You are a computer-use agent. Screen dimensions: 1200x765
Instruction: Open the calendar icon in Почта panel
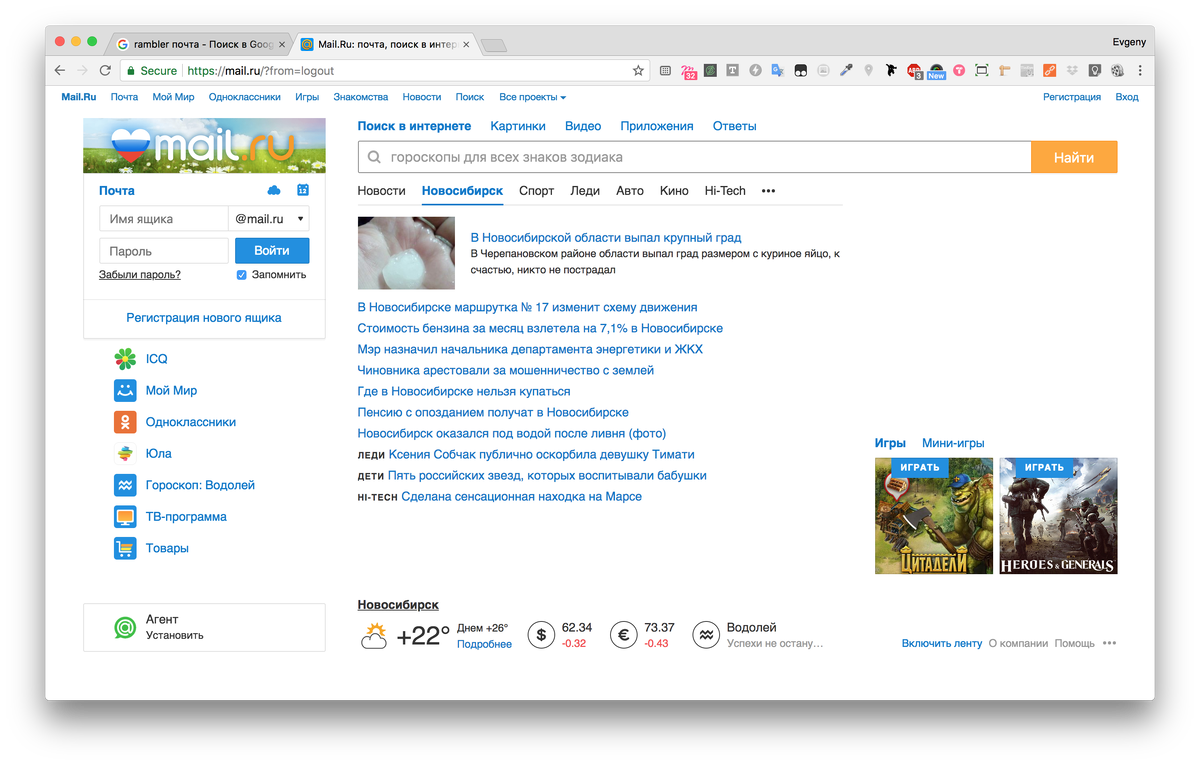(x=303, y=190)
